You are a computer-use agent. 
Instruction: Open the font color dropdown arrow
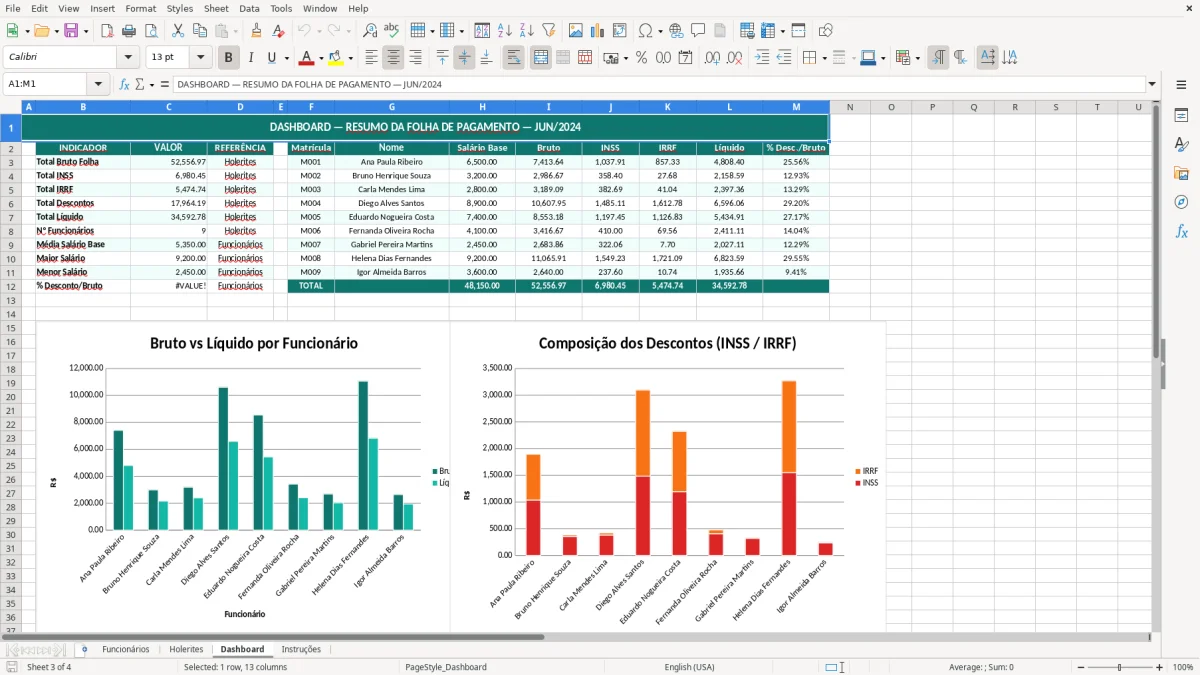pos(320,57)
